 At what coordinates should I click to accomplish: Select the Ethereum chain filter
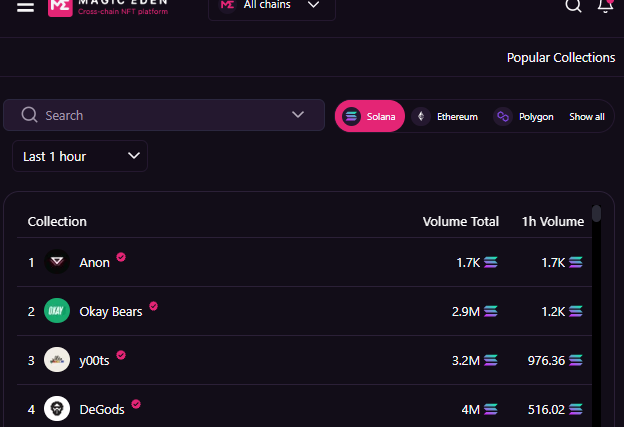[445, 117]
